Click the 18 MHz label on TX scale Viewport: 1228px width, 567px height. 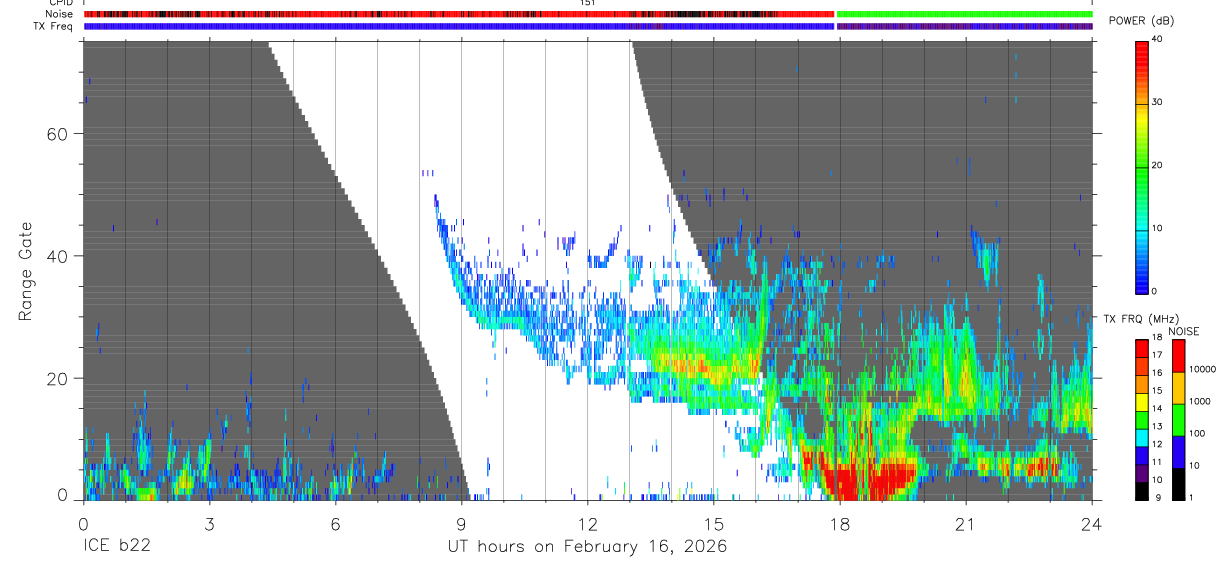[1156, 338]
